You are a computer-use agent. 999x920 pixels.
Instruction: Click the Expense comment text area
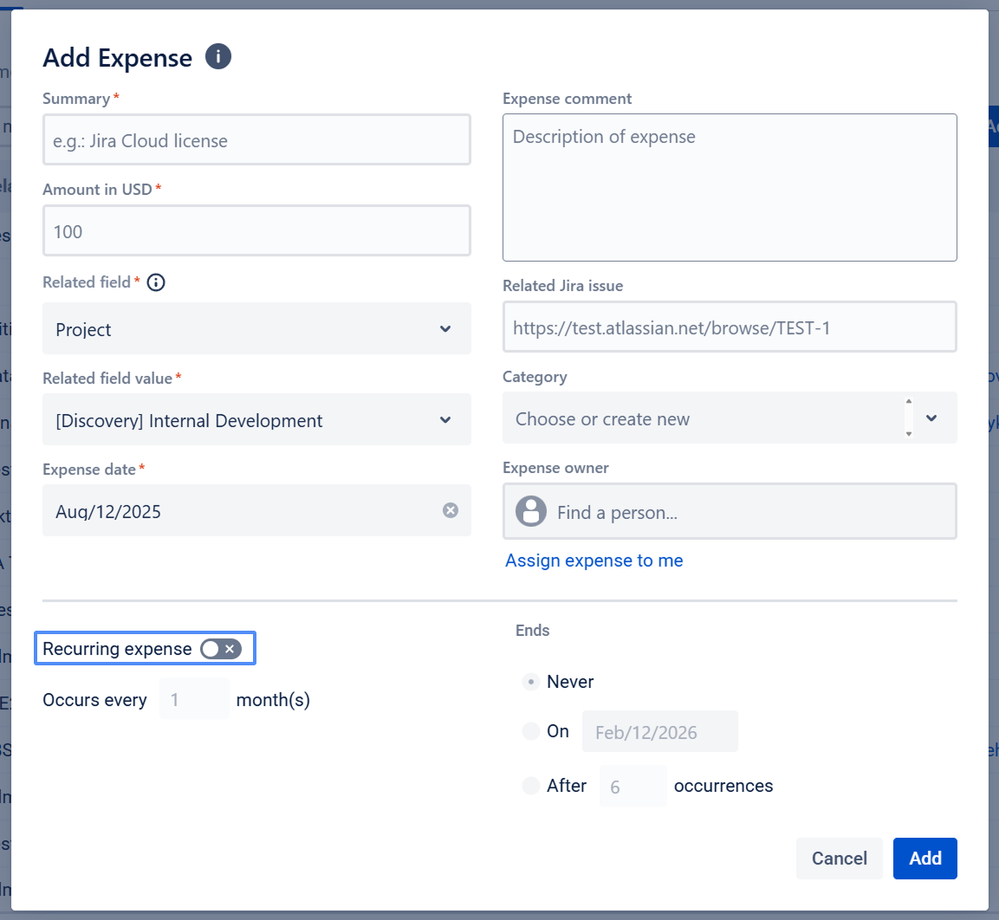point(729,187)
